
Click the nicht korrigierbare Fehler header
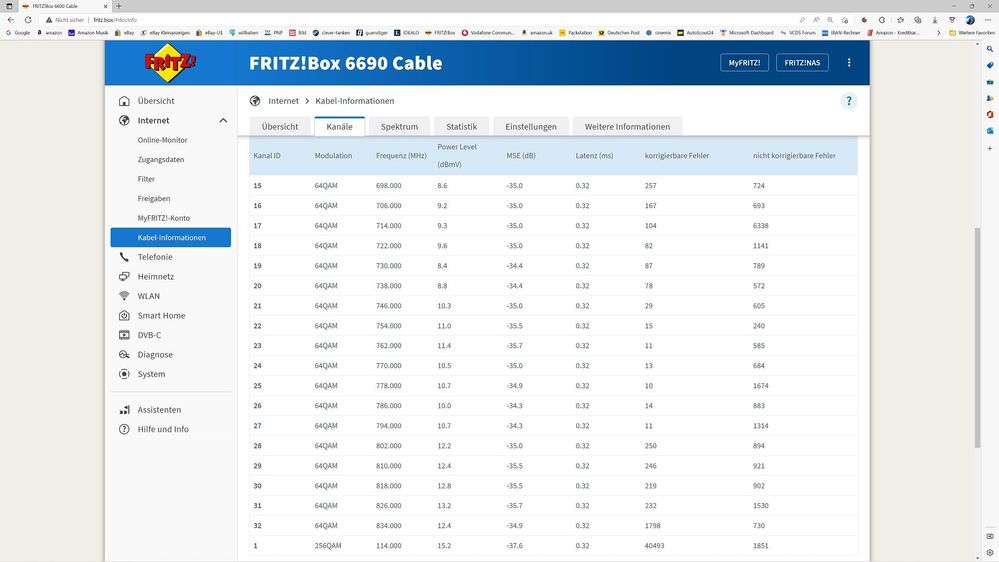pos(794,155)
